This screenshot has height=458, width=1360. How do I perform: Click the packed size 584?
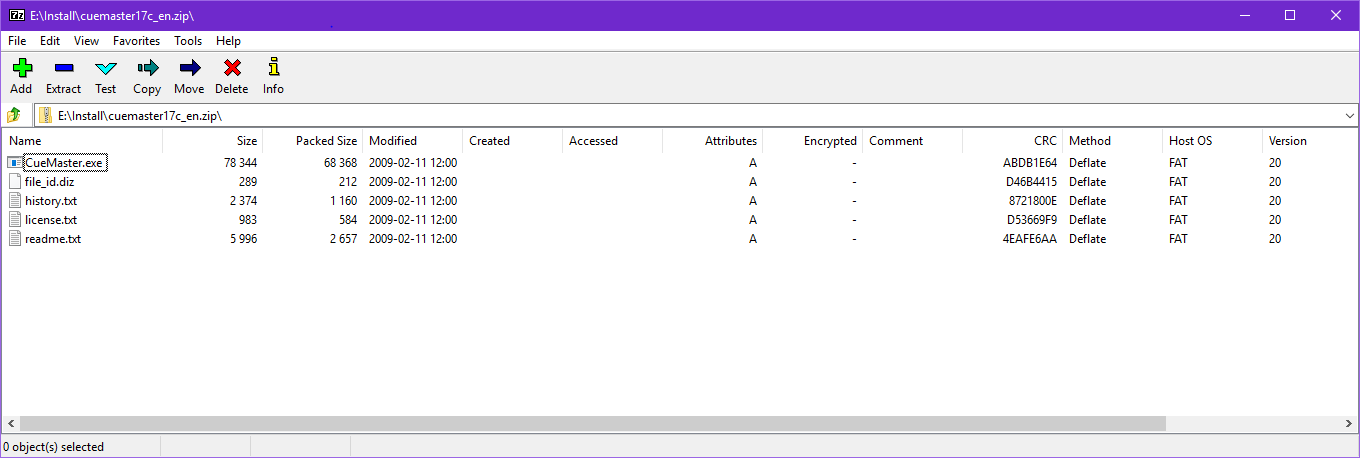348,220
